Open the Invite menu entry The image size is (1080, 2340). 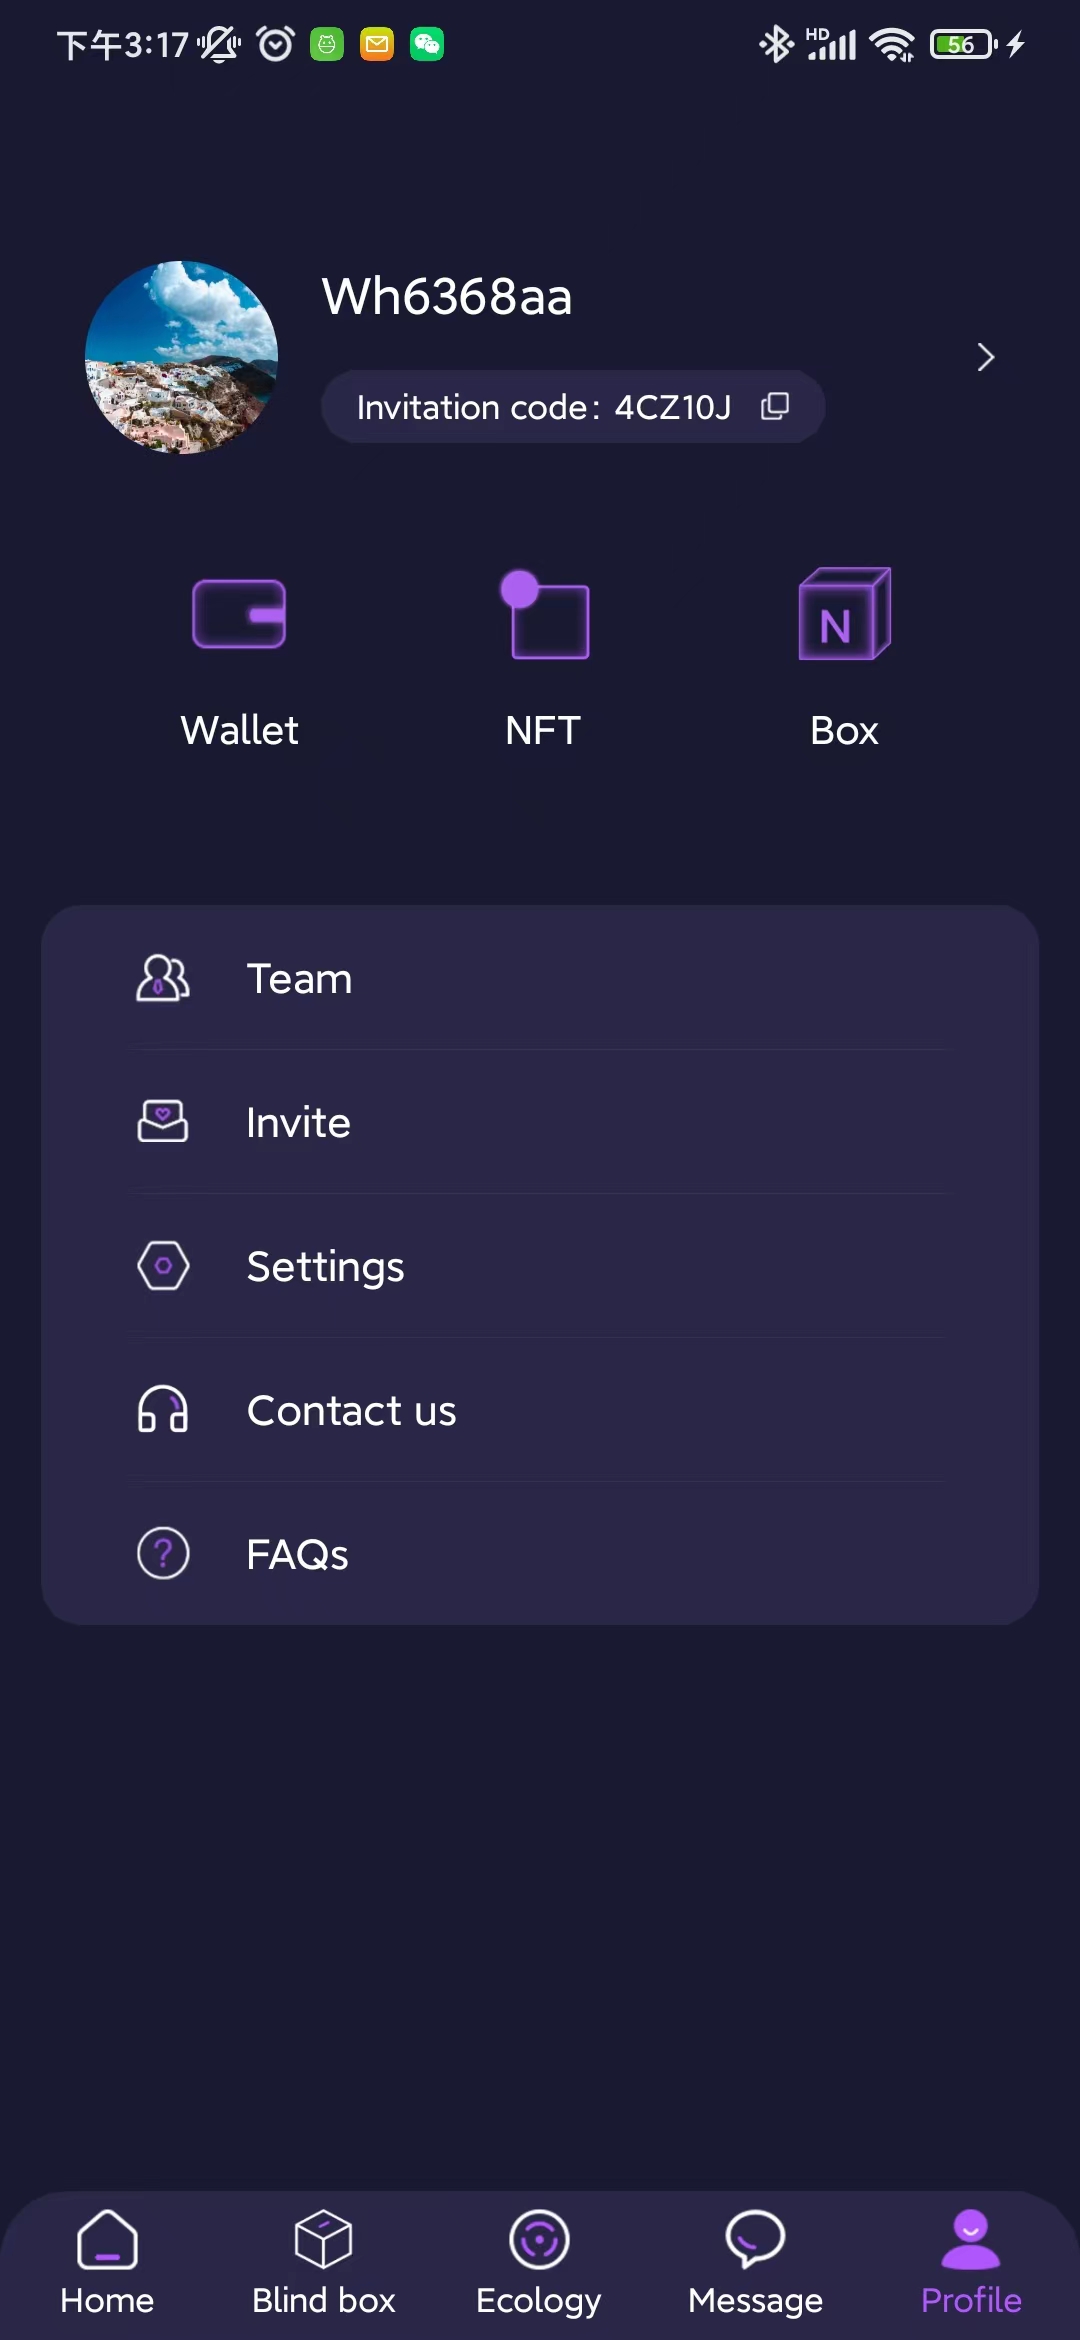540,1122
